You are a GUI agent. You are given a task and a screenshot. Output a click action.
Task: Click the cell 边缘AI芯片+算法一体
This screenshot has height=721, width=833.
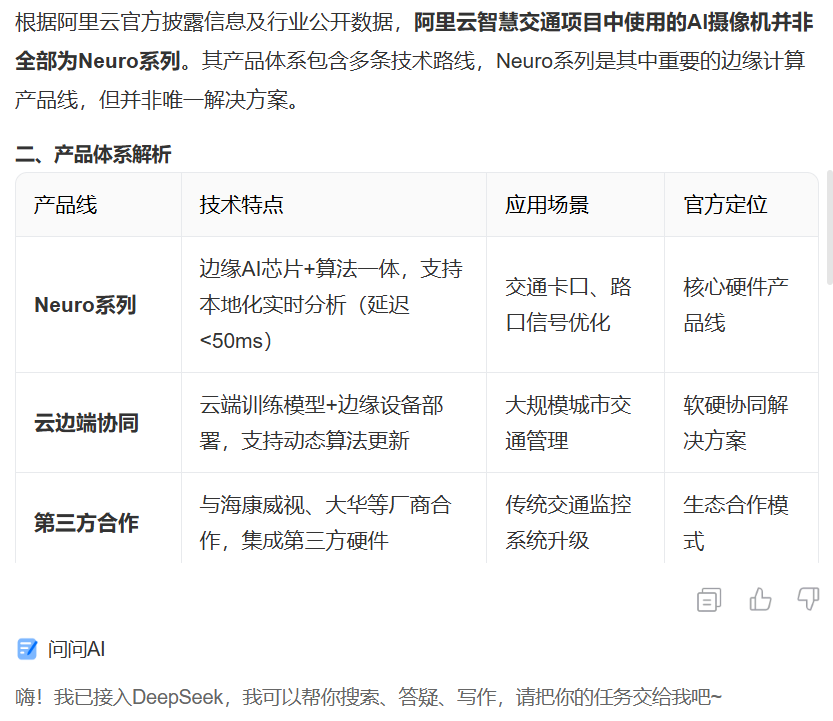click(x=334, y=304)
